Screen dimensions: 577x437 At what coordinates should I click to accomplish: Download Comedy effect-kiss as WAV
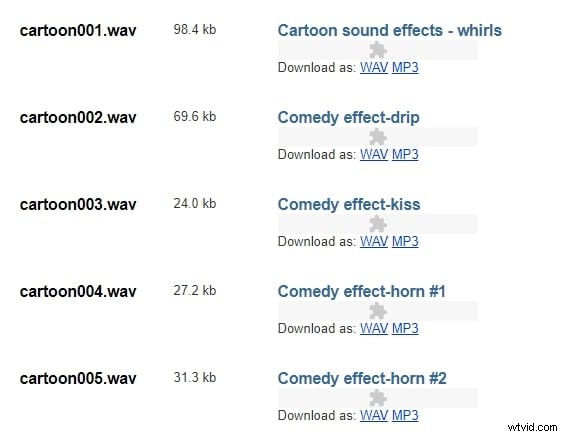click(x=374, y=241)
